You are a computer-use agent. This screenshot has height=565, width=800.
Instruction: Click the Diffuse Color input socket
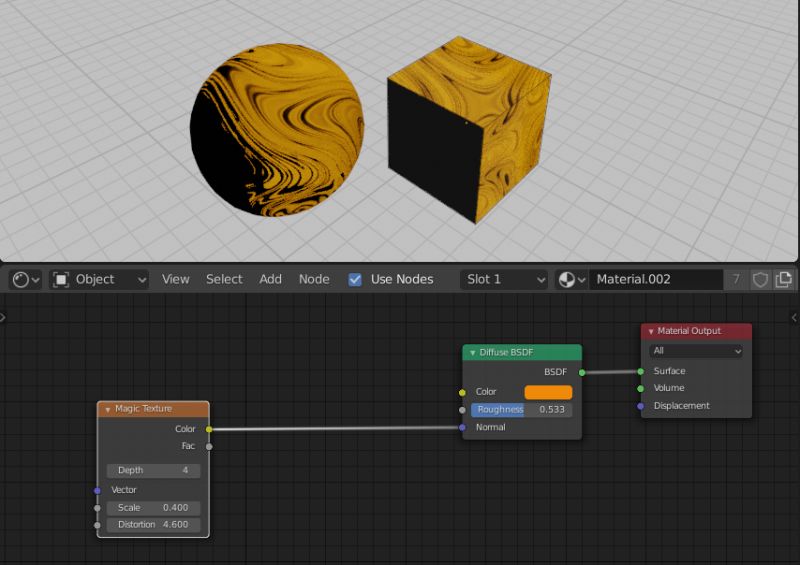click(462, 392)
